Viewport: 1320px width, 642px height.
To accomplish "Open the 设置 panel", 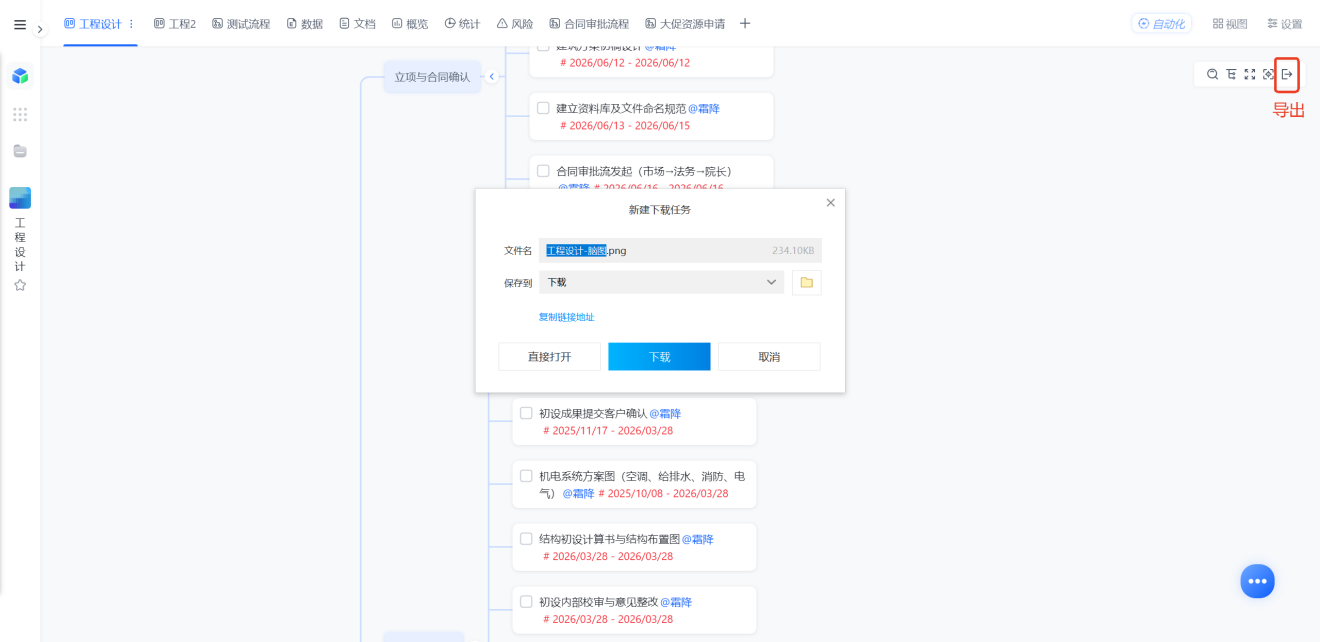I will click(x=1285, y=24).
